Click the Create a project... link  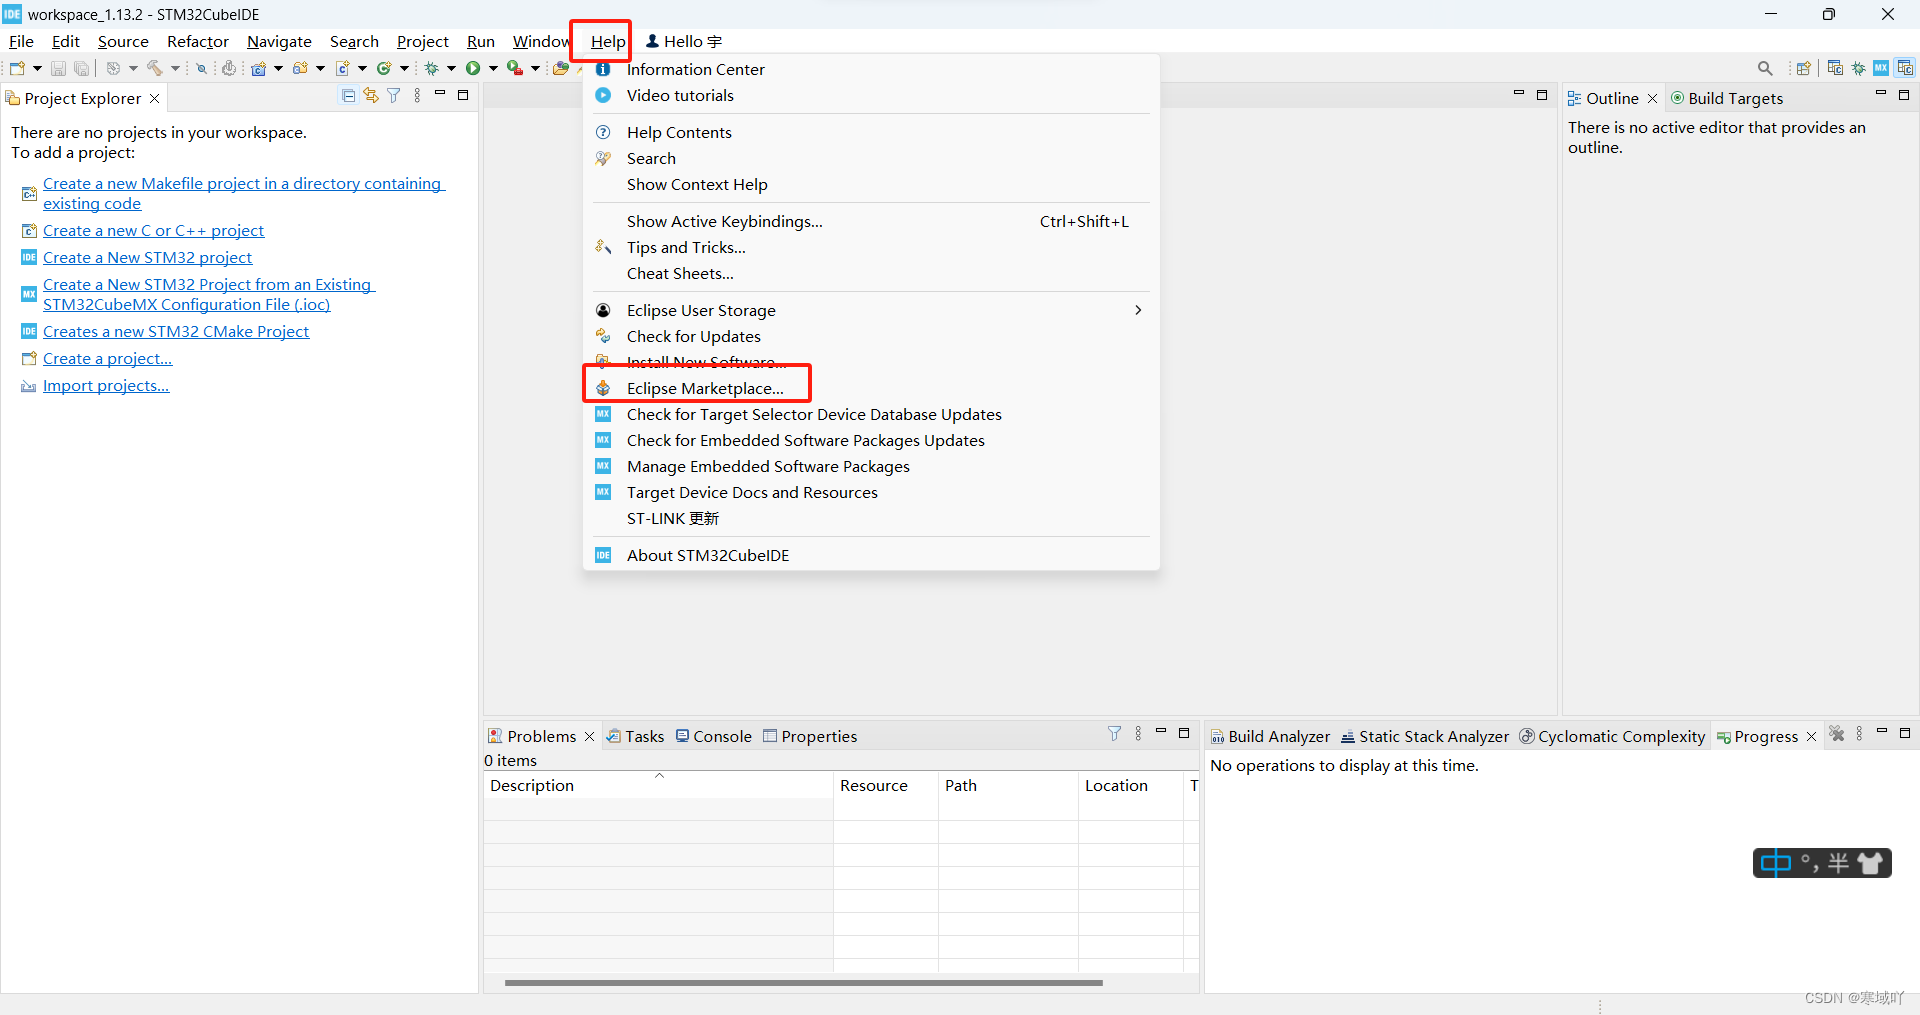click(107, 358)
